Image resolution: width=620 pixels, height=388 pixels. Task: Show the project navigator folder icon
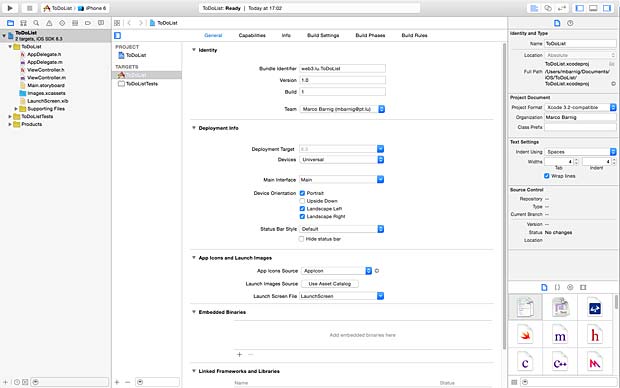click(11, 23)
